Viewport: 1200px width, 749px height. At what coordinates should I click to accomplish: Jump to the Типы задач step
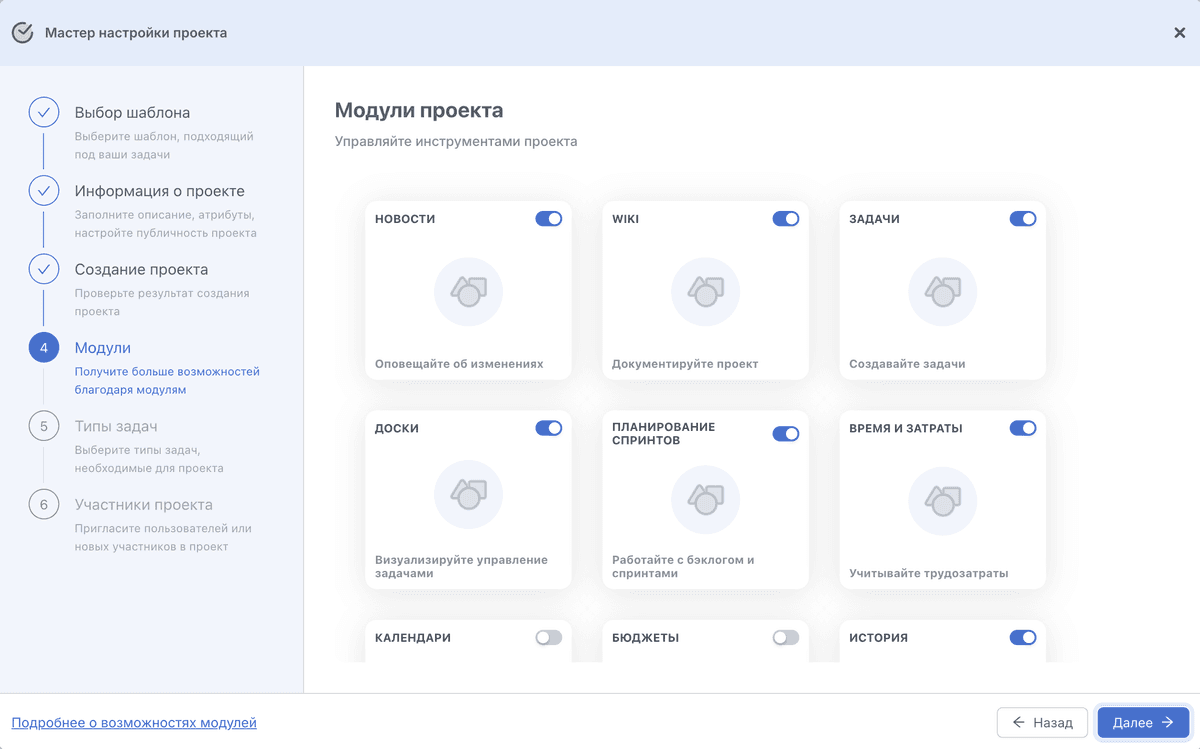point(116,426)
